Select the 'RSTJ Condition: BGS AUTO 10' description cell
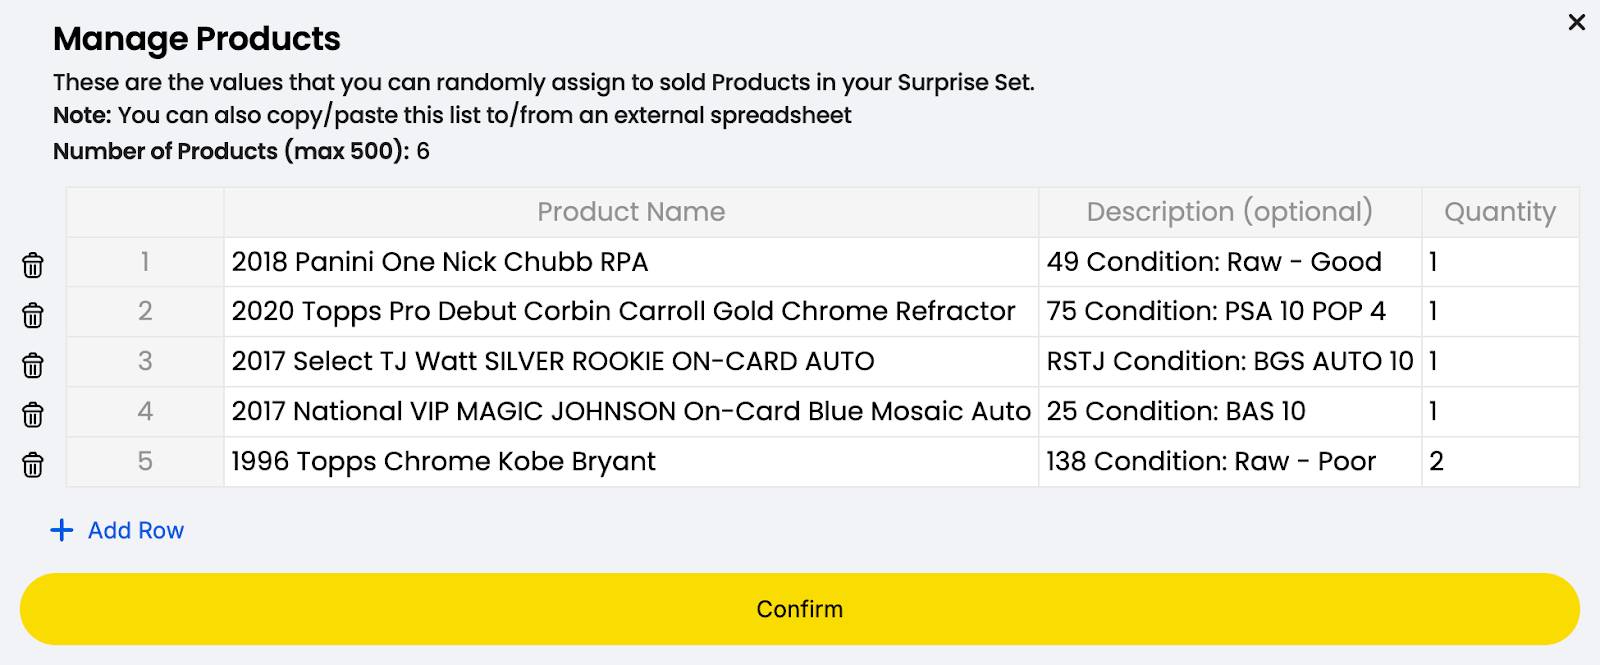1600x665 pixels. pos(1229,362)
